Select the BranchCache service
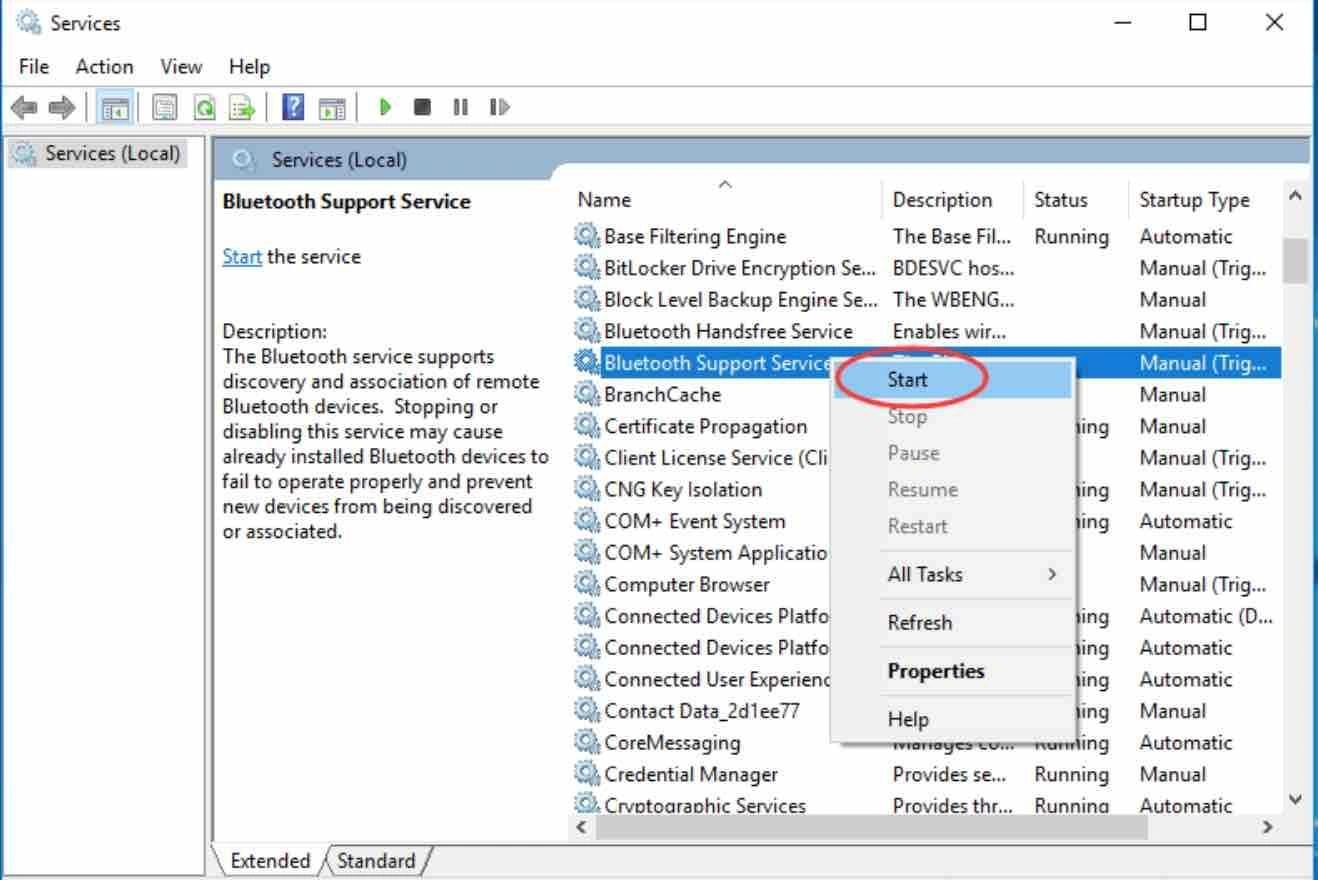This screenshot has width=1318, height=880. point(662,395)
